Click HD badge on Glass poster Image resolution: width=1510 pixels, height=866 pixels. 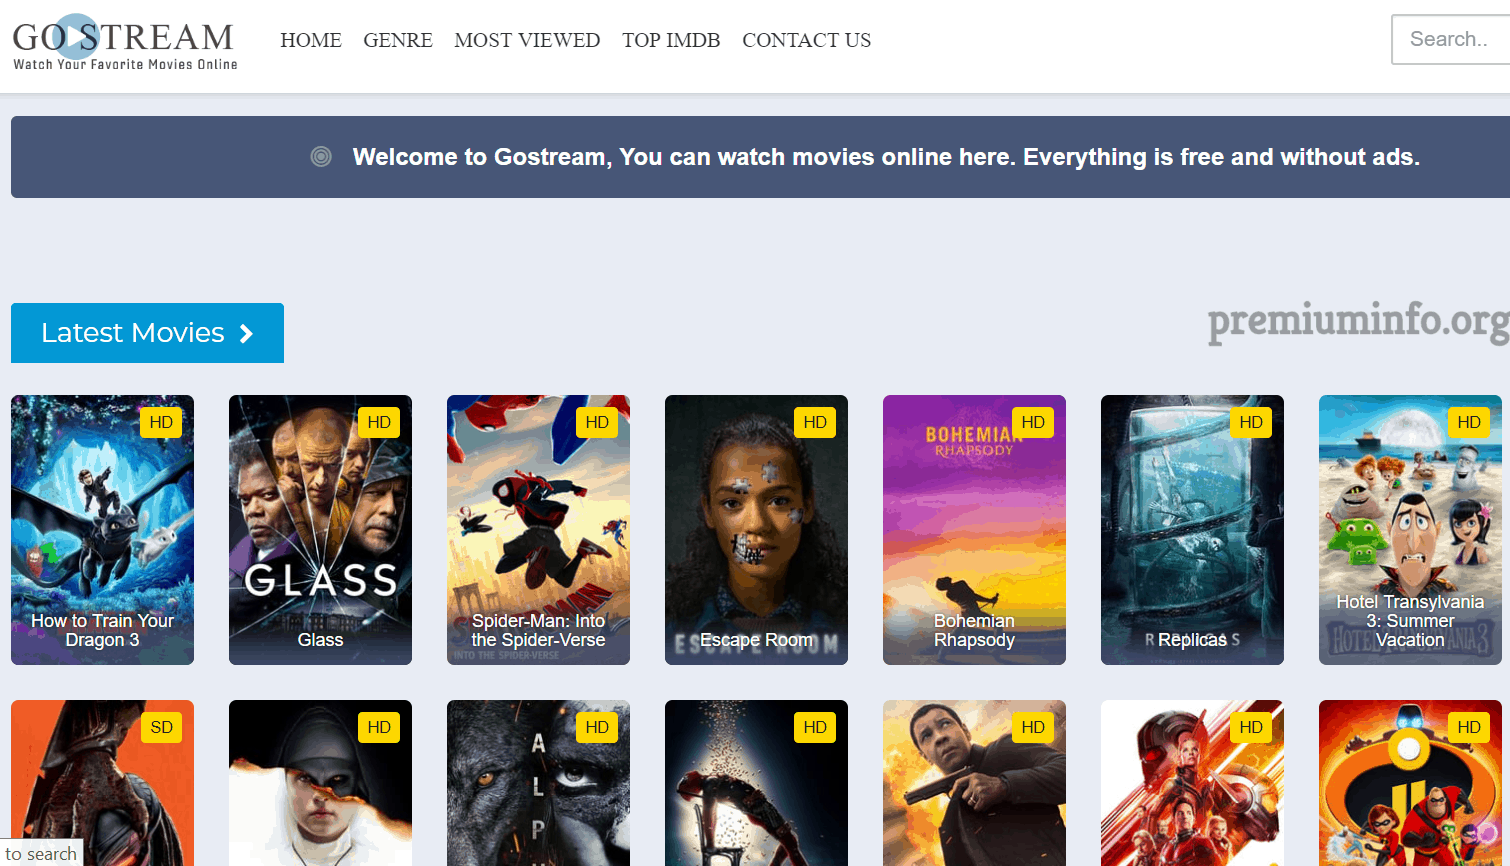click(379, 422)
